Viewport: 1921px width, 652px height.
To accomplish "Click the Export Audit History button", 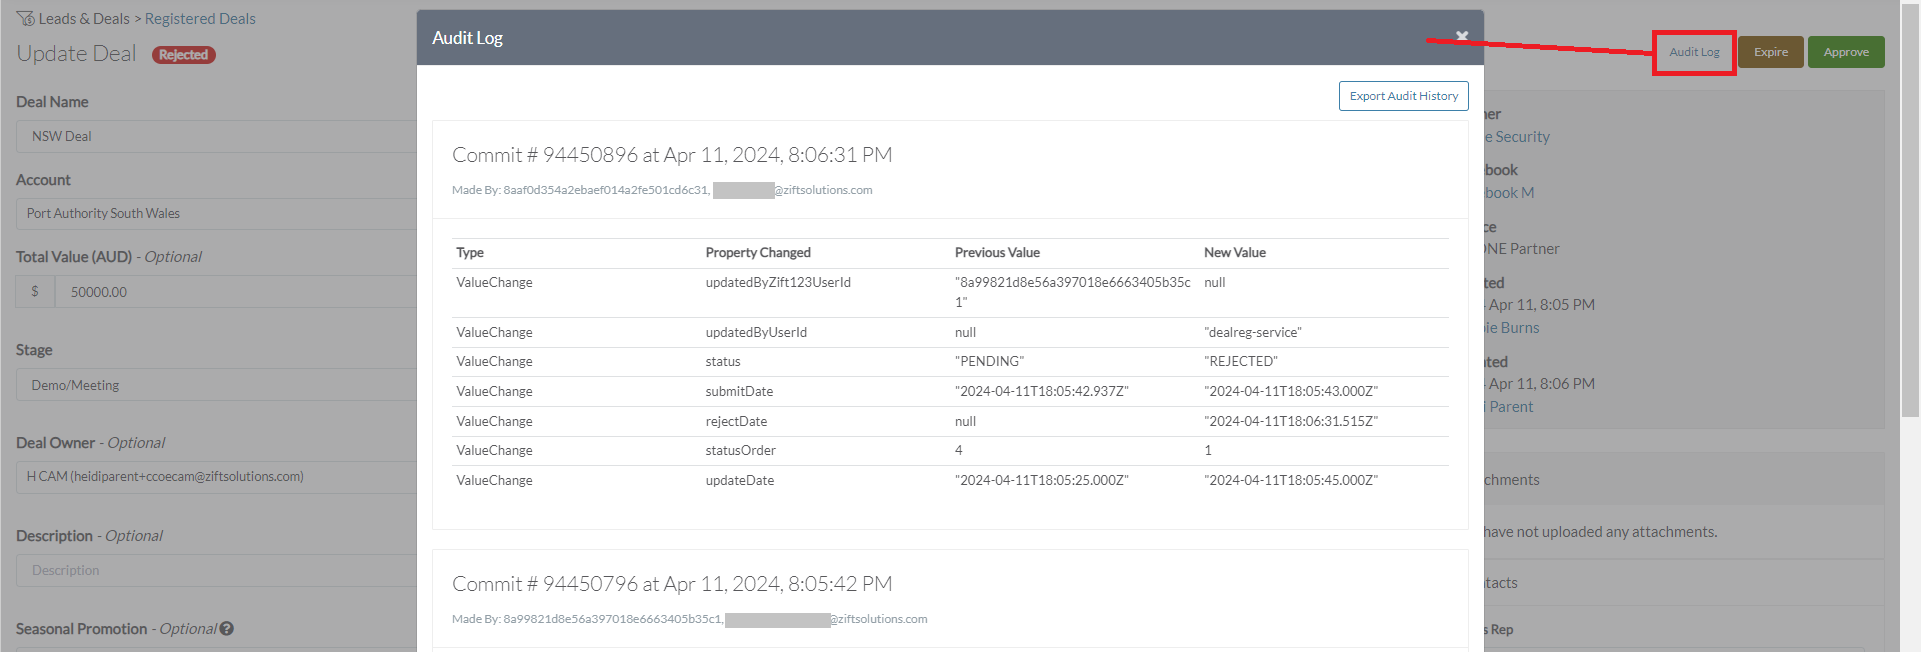I will (1403, 96).
